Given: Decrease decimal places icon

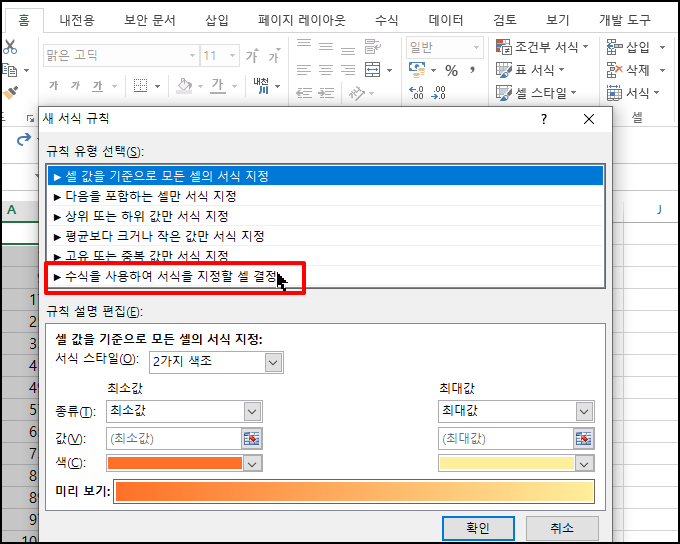Looking at the screenshot, I should [x=438, y=93].
